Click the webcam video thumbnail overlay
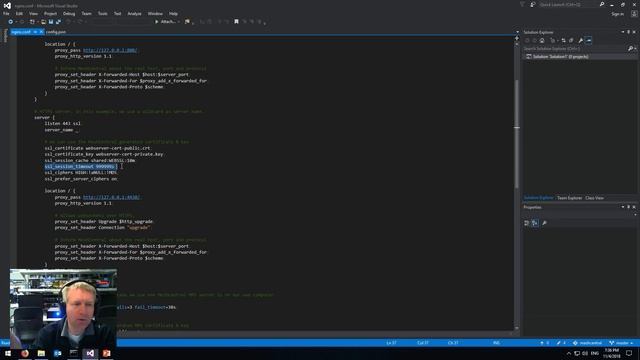The height and width of the screenshot is (360, 640). (x=63, y=308)
